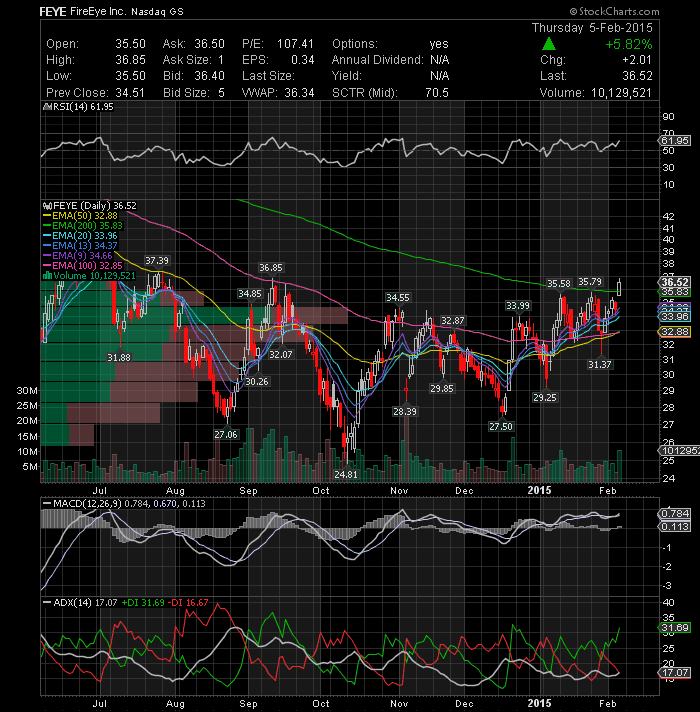The width and height of the screenshot is (700, 712).
Task: Click the Prev Close value 34.51
Action: 130,93
